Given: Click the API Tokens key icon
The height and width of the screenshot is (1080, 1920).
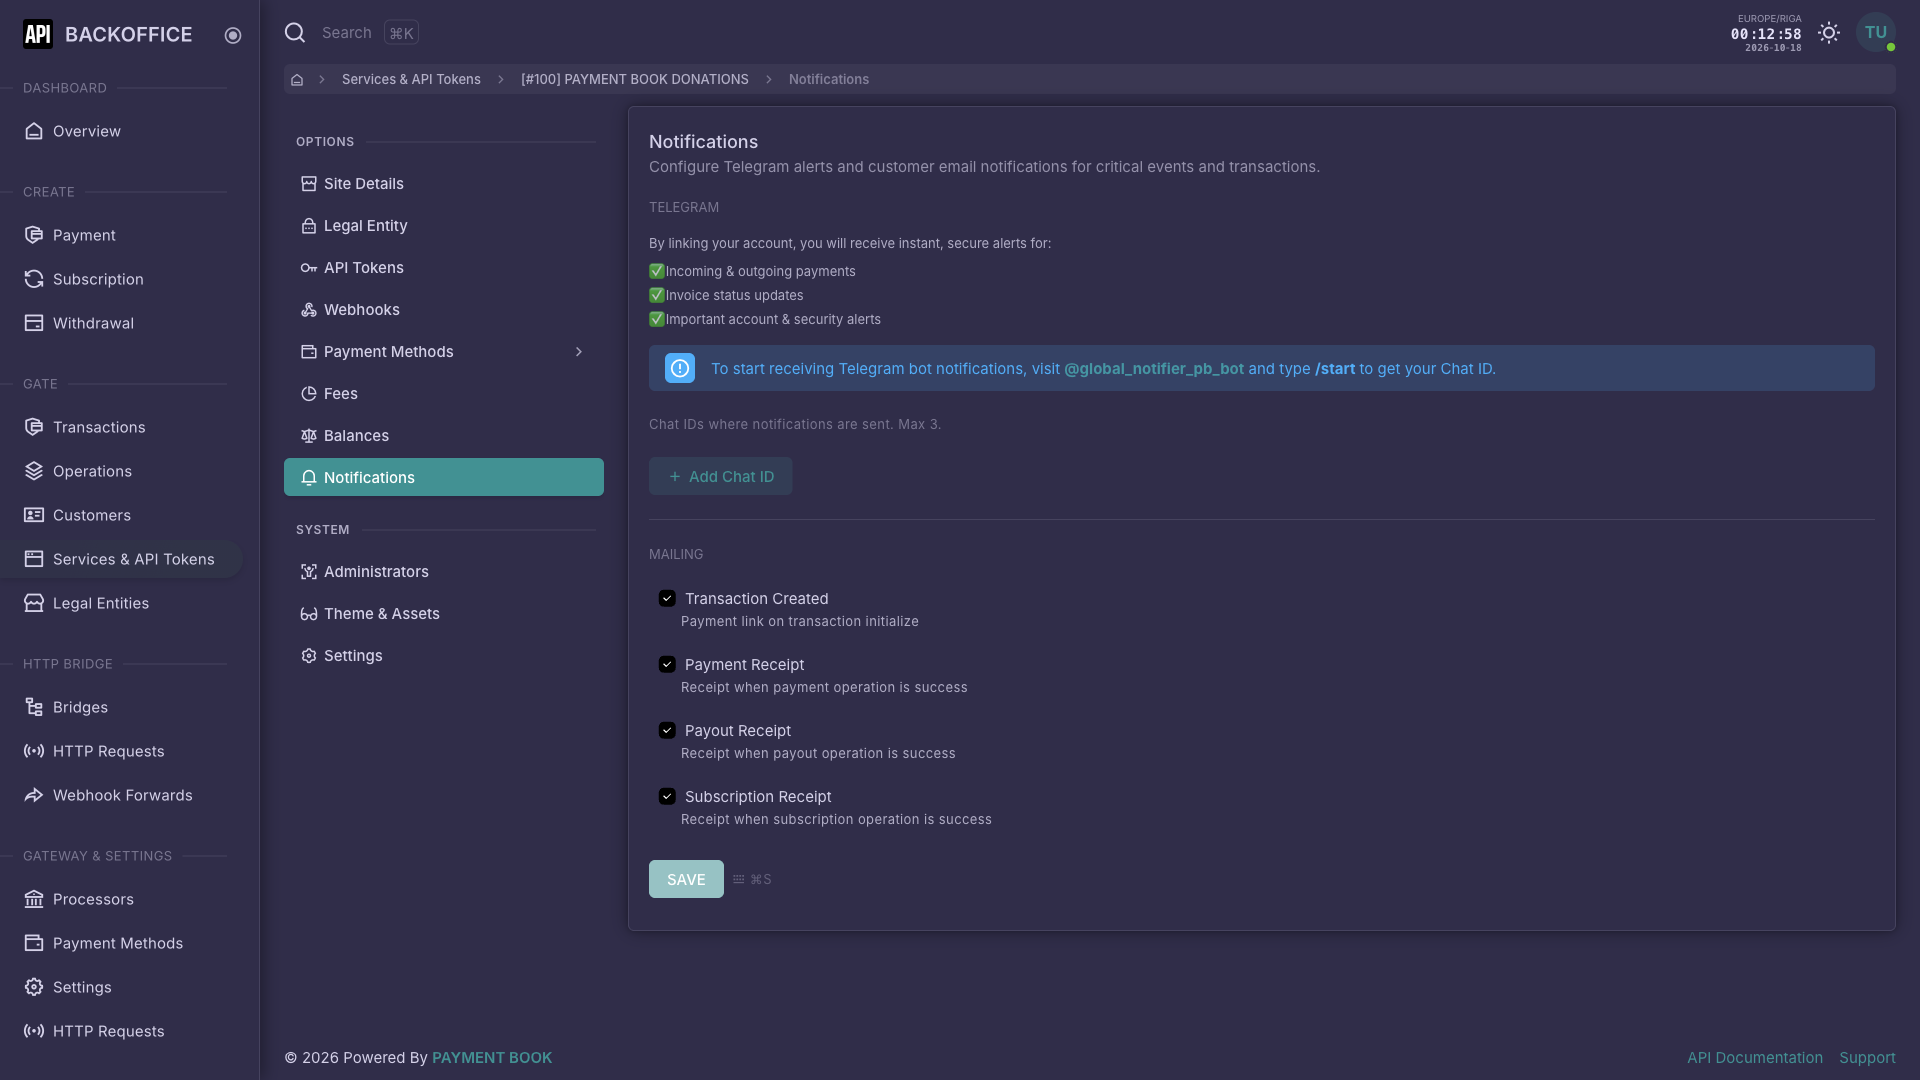Looking at the screenshot, I should [309, 268].
